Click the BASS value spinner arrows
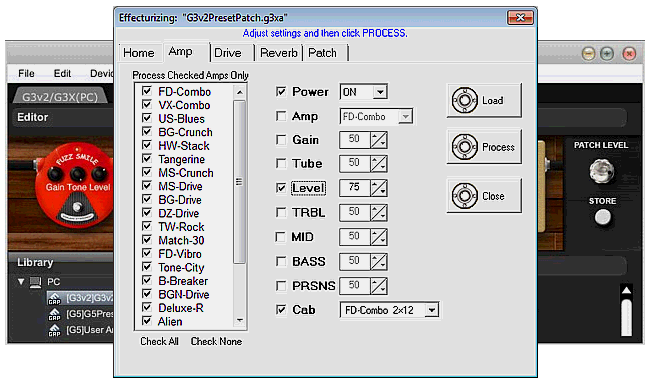 coord(378,261)
